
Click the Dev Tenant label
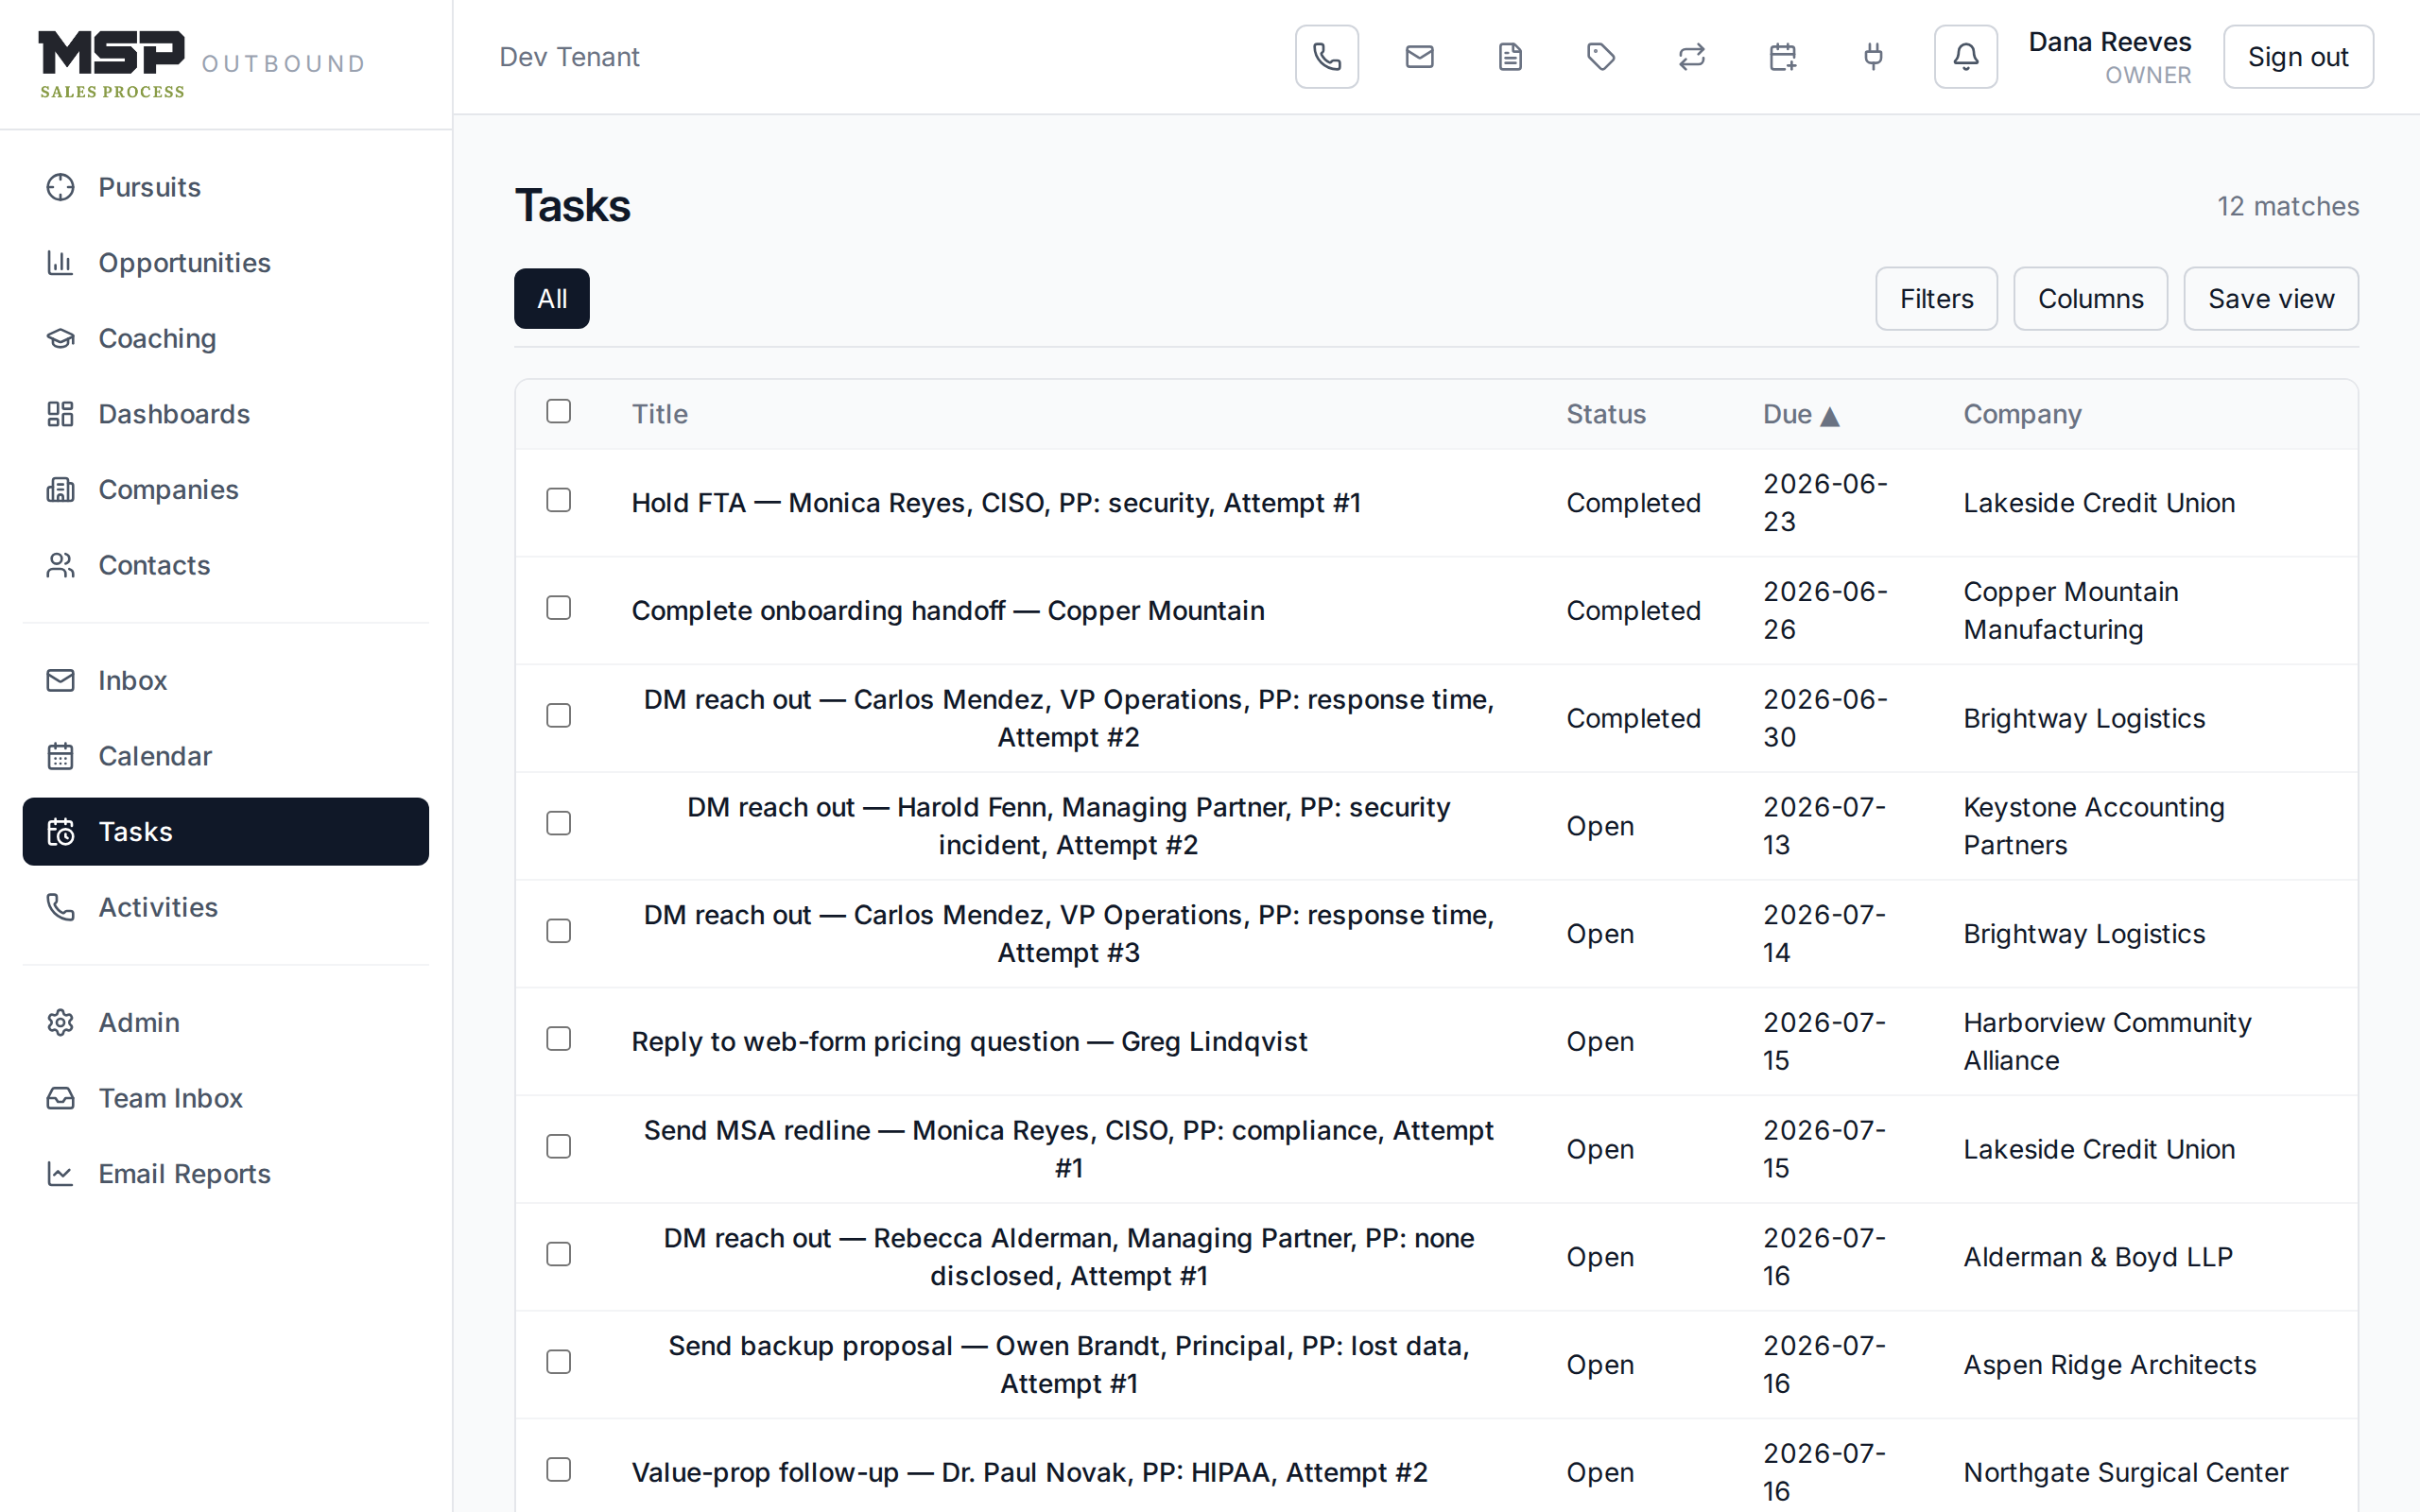point(569,57)
